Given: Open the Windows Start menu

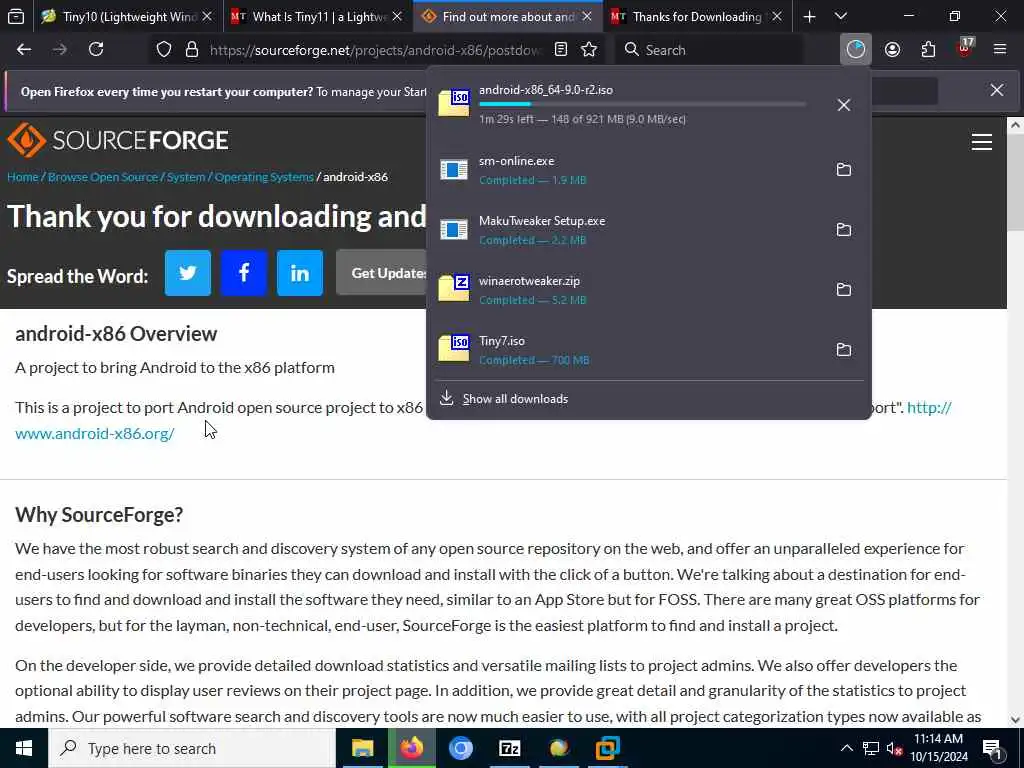Looking at the screenshot, I should coord(24,748).
